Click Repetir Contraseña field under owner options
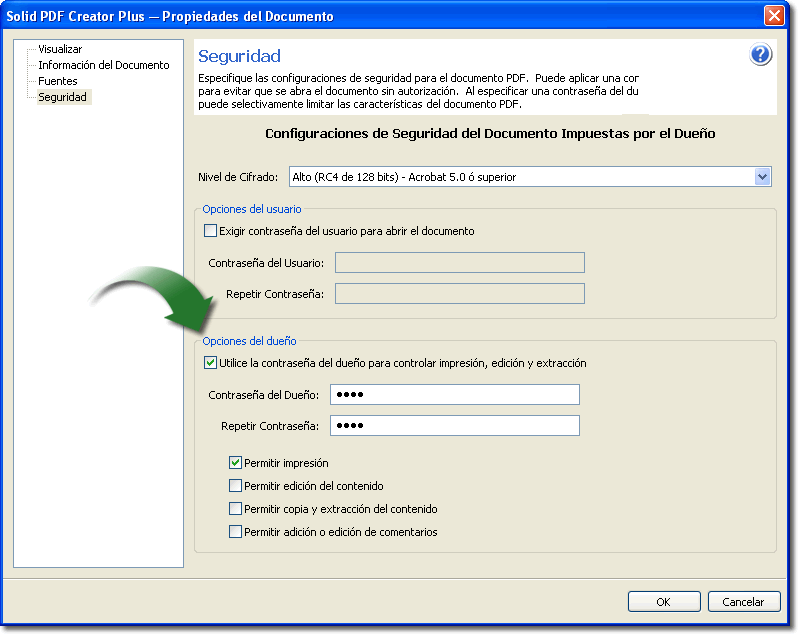The image size is (800, 636). (455, 425)
